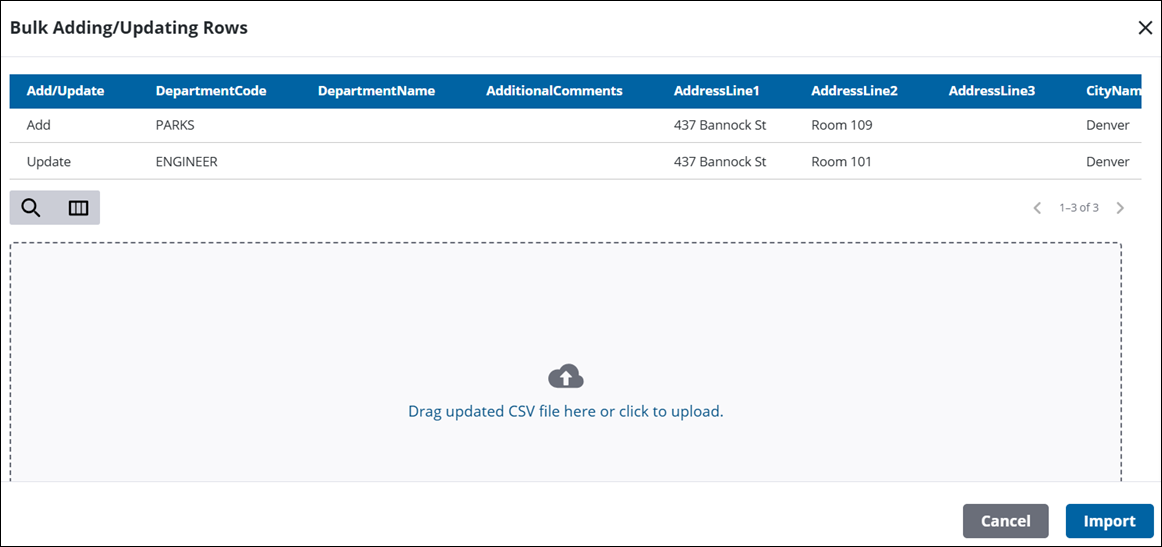
Task: Go to next page of rows
Action: [1120, 208]
